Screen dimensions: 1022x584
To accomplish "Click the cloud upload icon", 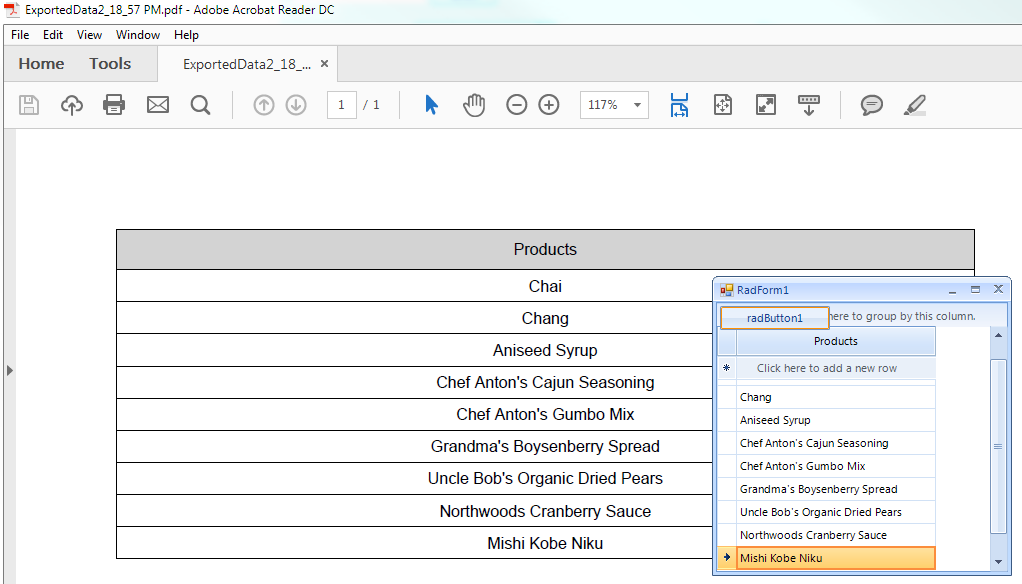I will tap(72, 105).
